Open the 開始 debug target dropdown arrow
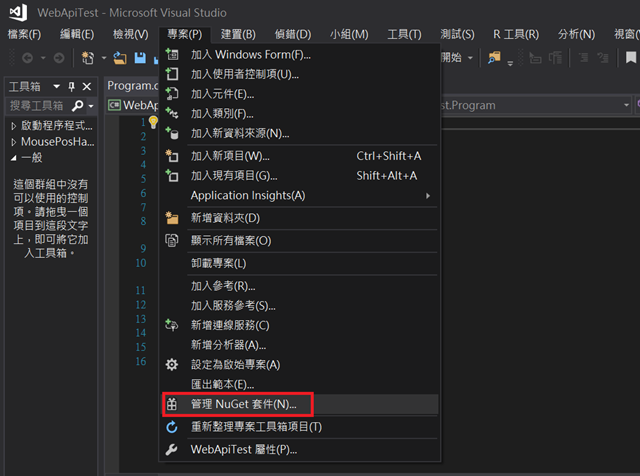 pyautogui.click(x=470, y=58)
